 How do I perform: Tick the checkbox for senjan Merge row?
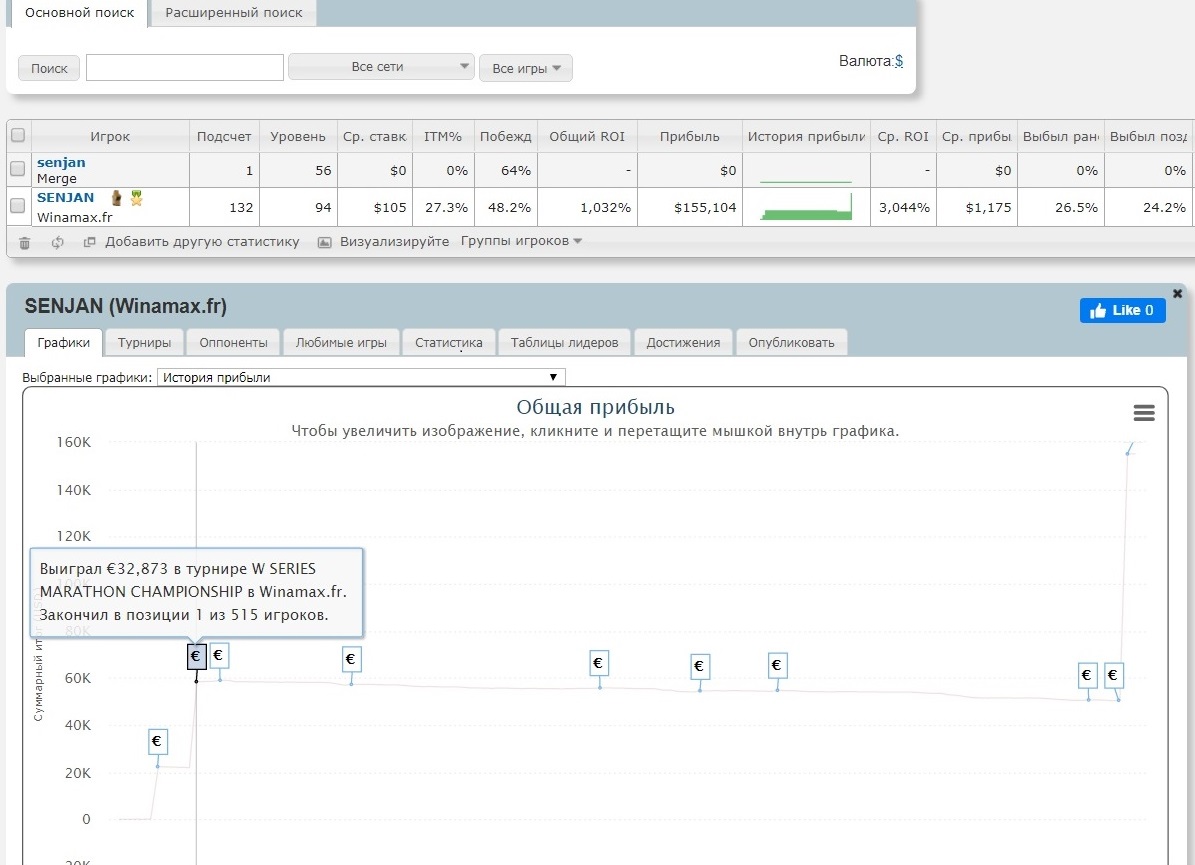[x=17, y=169]
